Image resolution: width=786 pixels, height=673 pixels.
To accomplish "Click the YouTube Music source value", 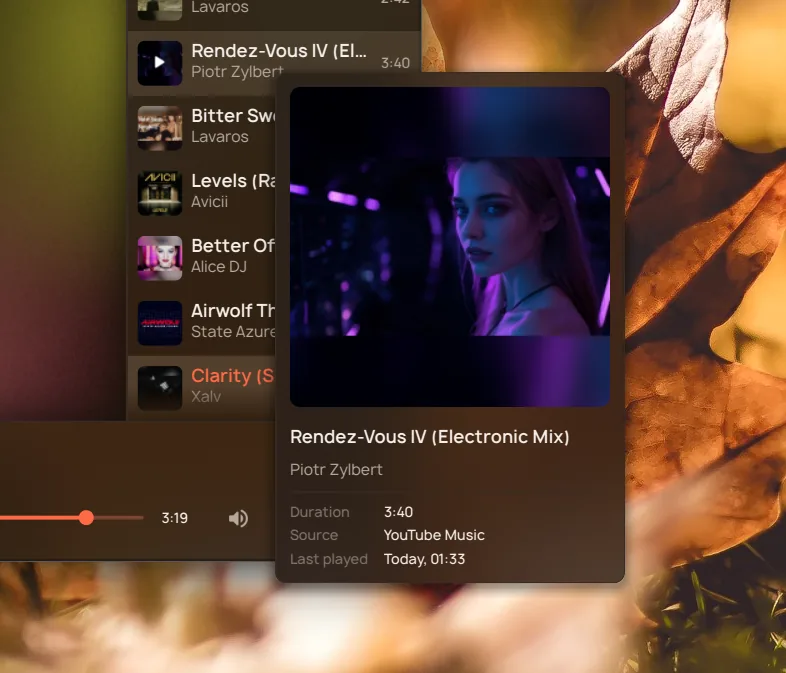I will pos(434,535).
